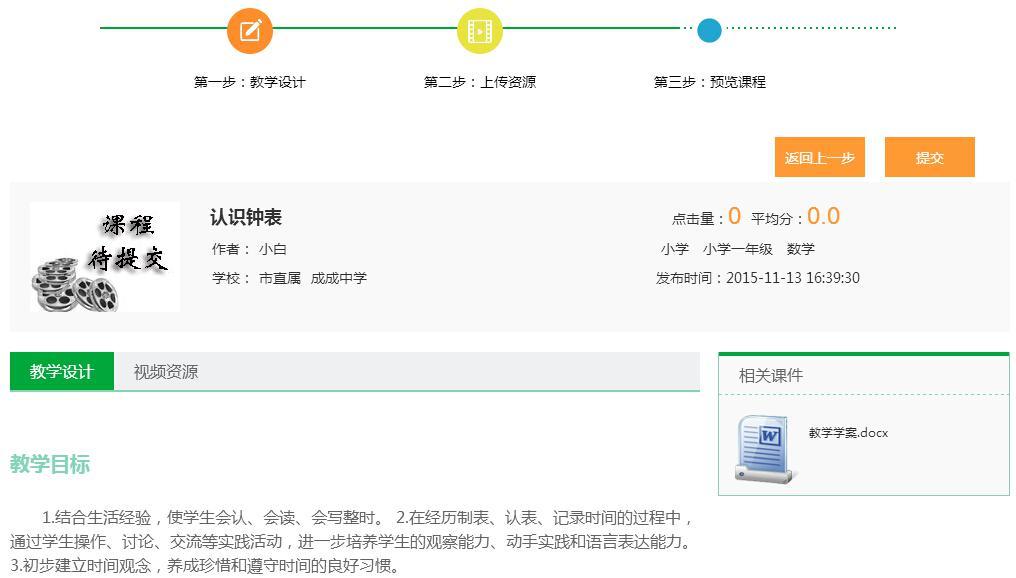
Task: Click the step label 第三步：预览课程
Action: (710, 82)
